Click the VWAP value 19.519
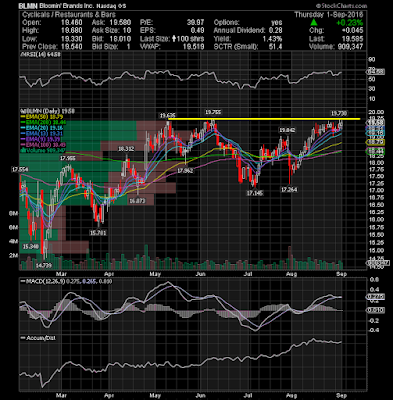Viewport: 393px width, 400px height. (194, 47)
